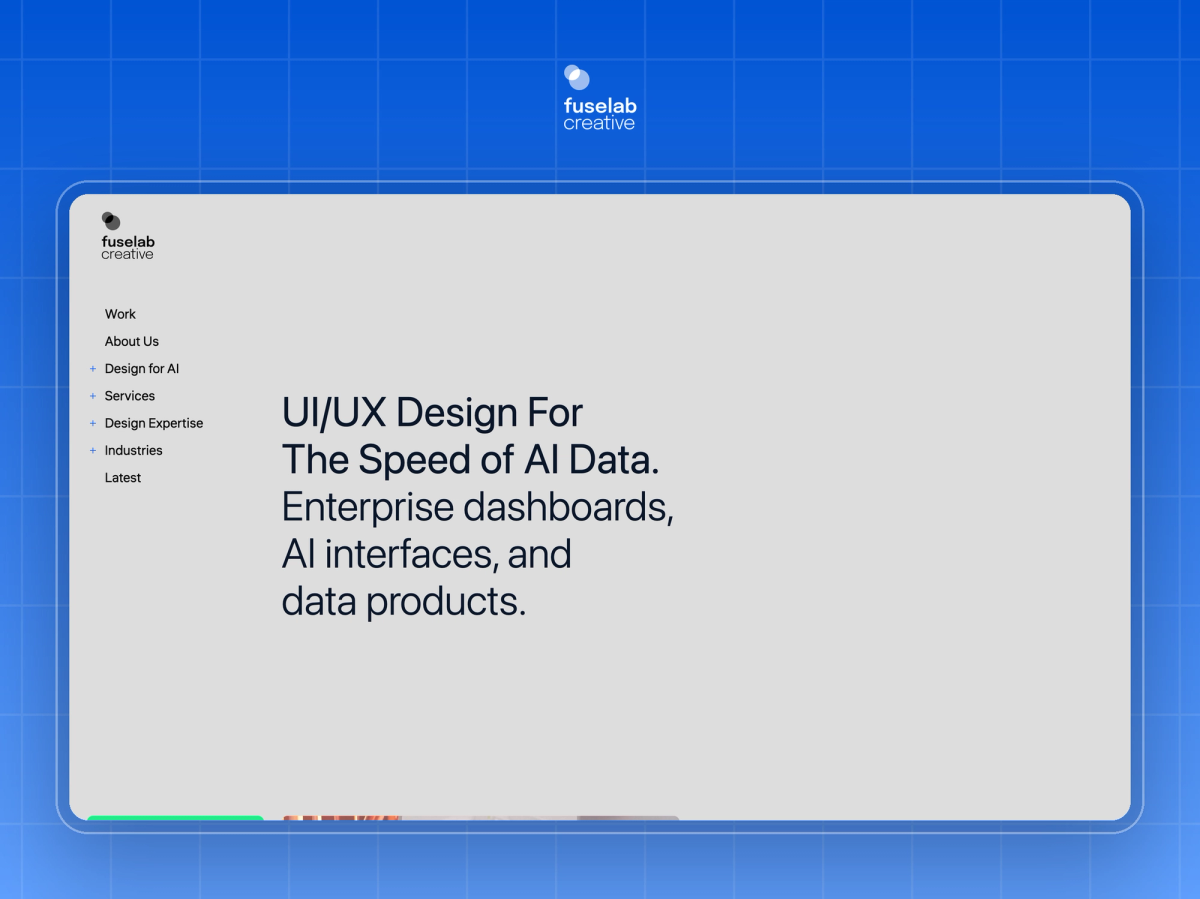Click the text 'data products.'

click(x=404, y=602)
